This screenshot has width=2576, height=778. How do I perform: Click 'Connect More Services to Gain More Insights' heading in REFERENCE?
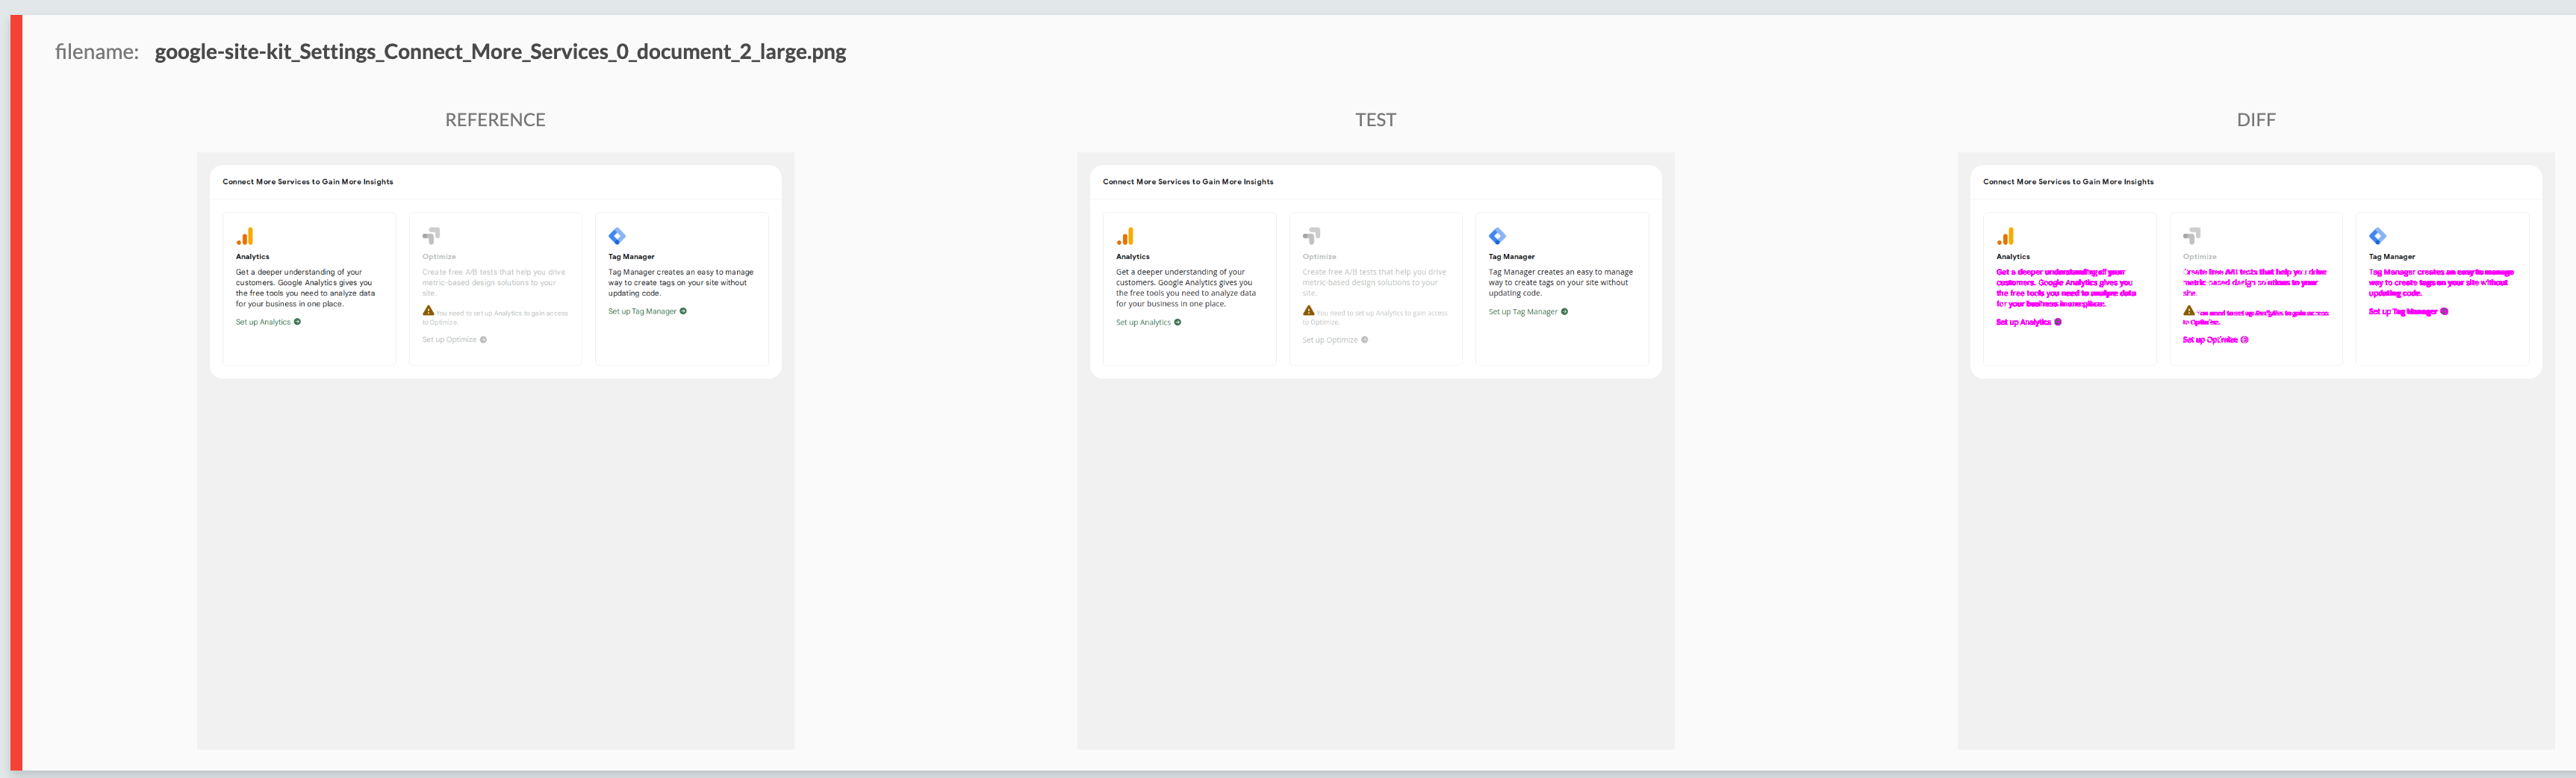tap(308, 182)
